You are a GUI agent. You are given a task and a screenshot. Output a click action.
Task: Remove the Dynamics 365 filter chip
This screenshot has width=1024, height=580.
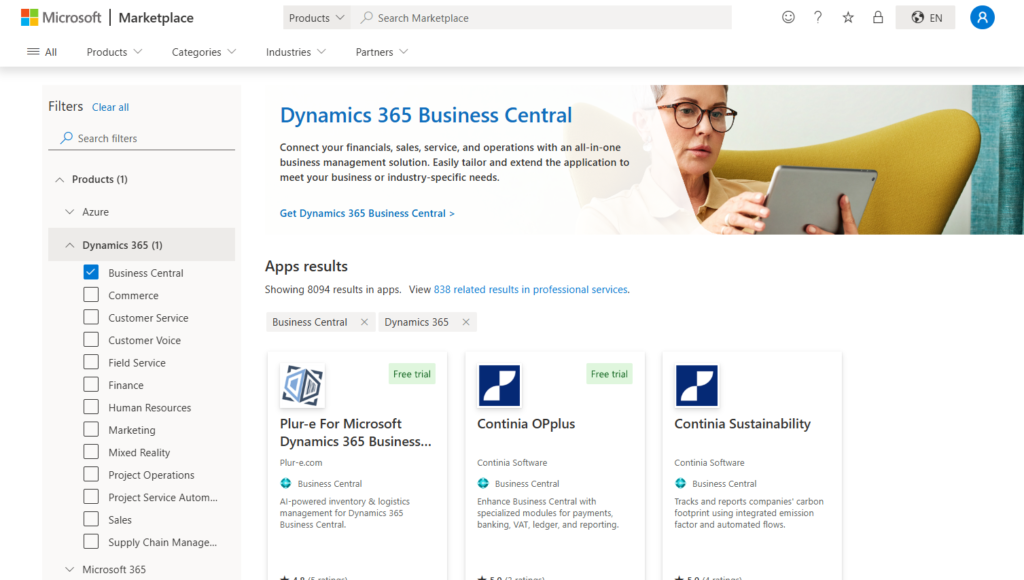pos(465,322)
